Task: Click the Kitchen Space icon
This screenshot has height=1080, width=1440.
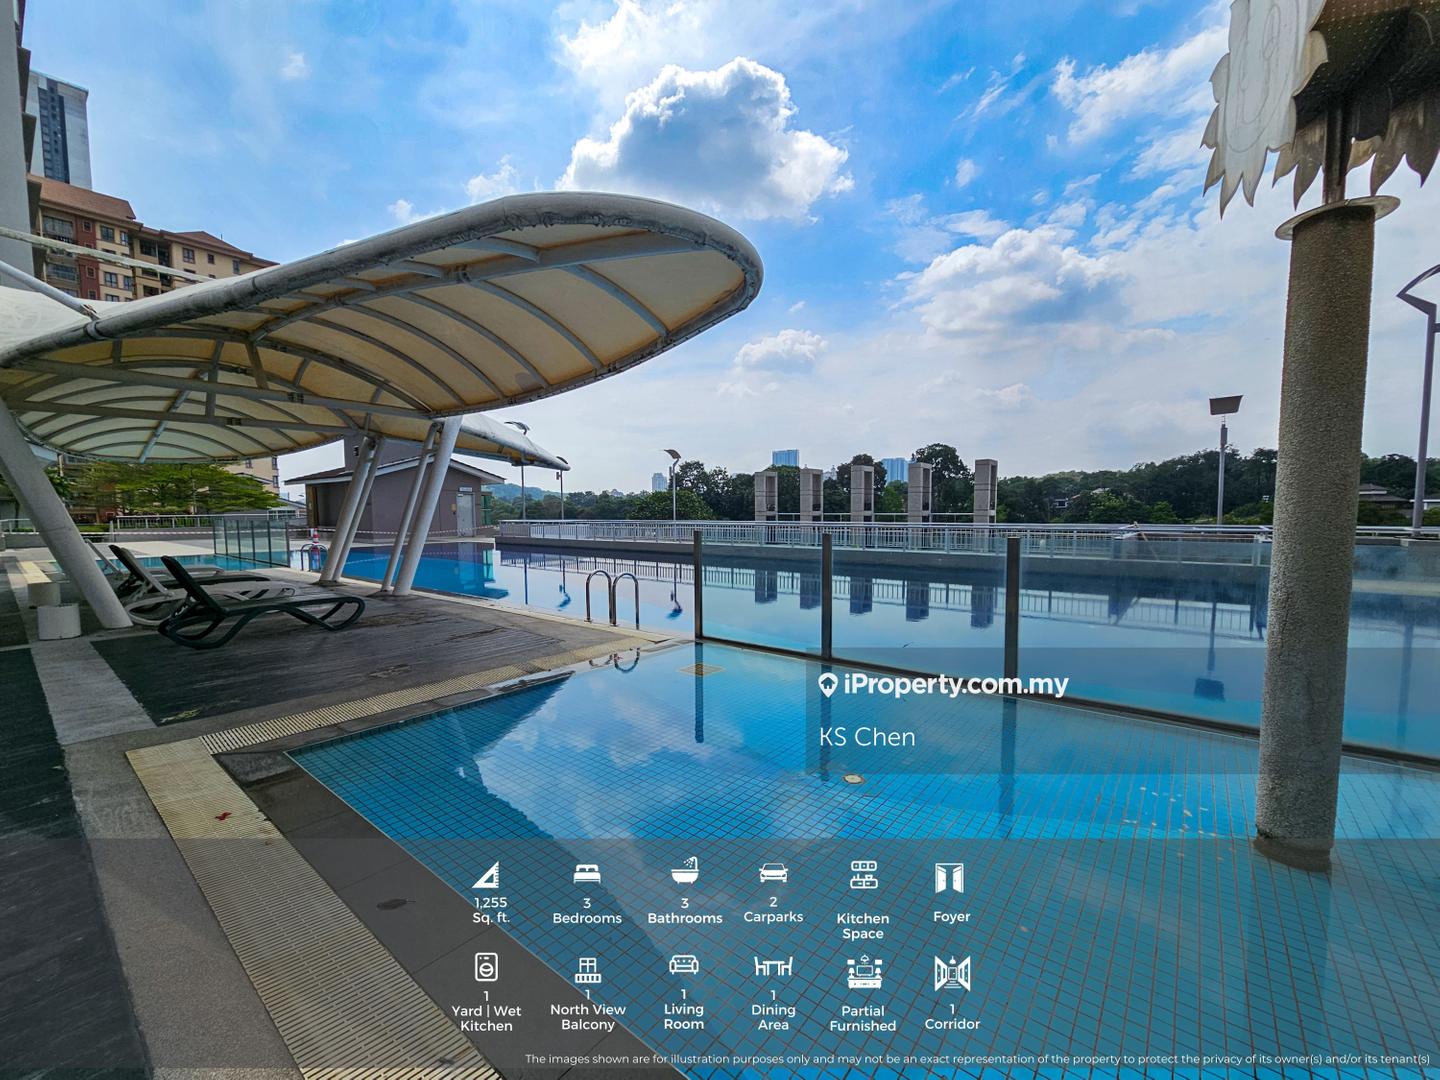Action: [x=863, y=875]
